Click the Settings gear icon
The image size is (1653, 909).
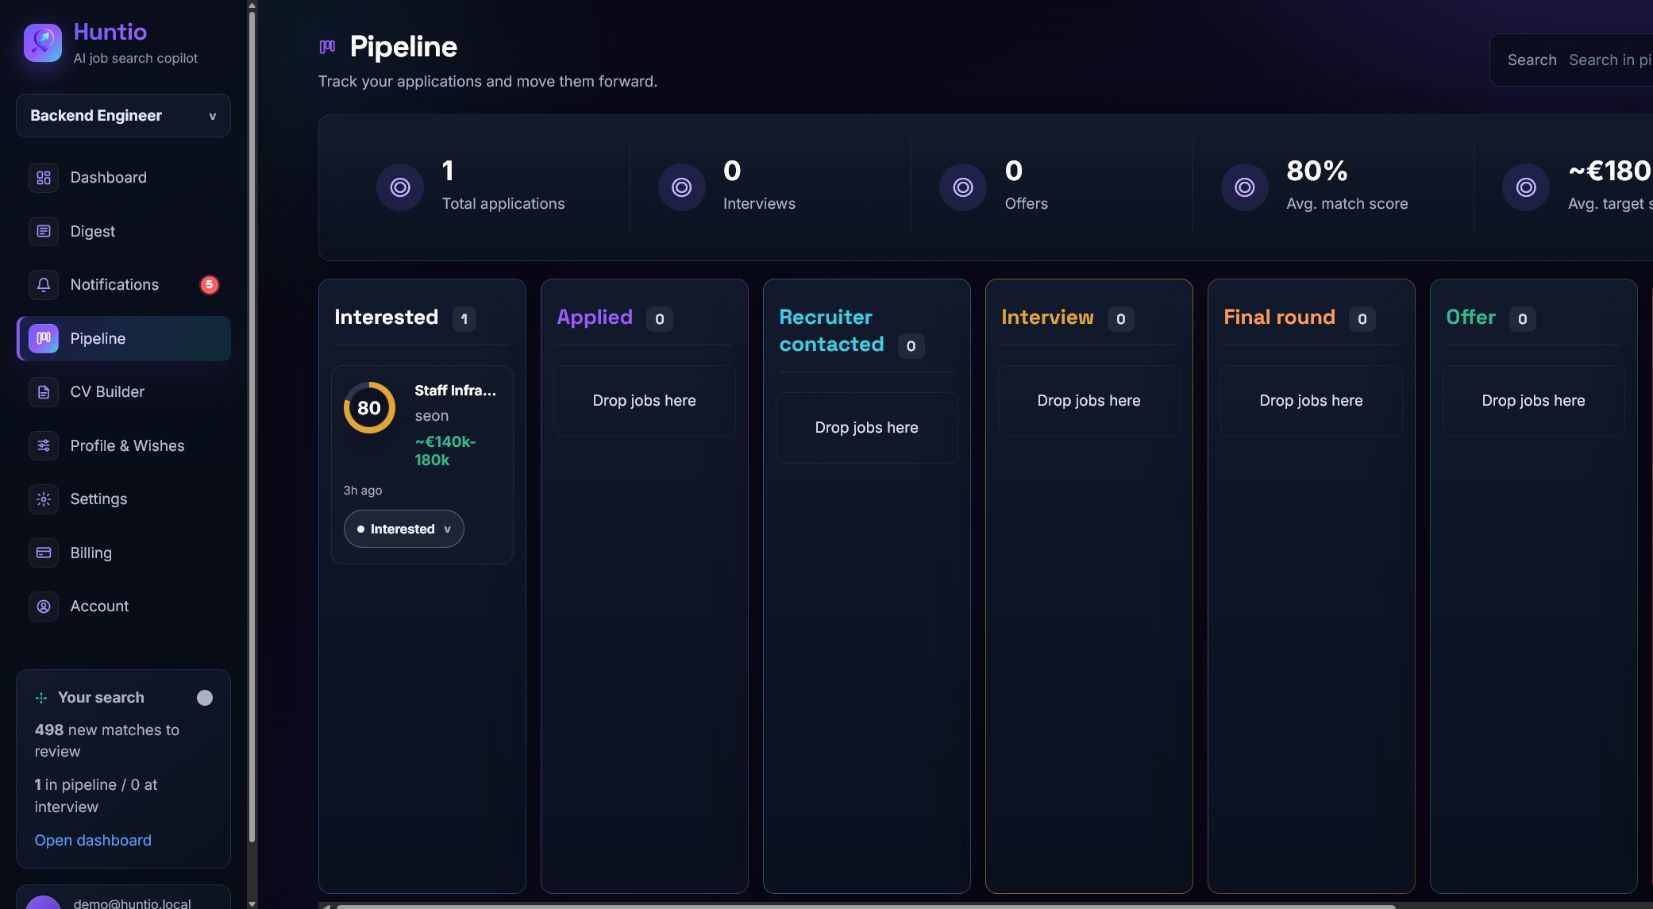coord(43,499)
